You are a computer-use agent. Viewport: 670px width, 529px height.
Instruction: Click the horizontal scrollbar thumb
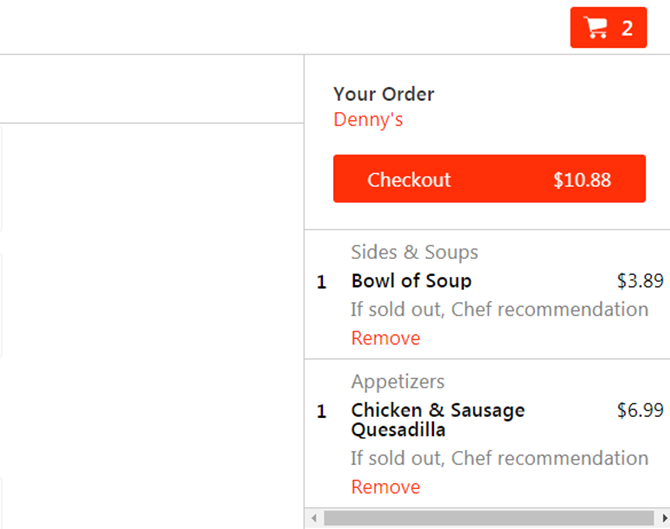[x=489, y=518]
